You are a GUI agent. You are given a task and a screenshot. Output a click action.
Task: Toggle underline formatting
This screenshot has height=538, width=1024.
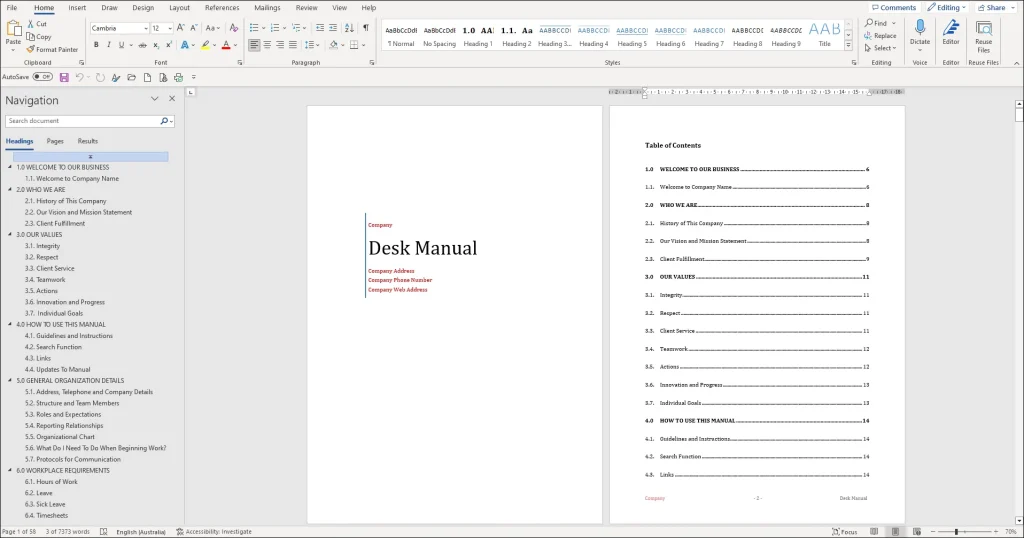(x=121, y=45)
